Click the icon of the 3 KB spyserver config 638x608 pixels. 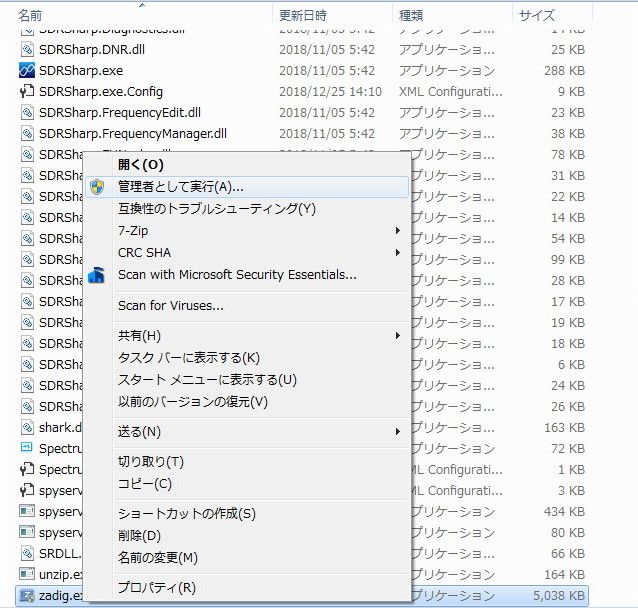point(27,490)
